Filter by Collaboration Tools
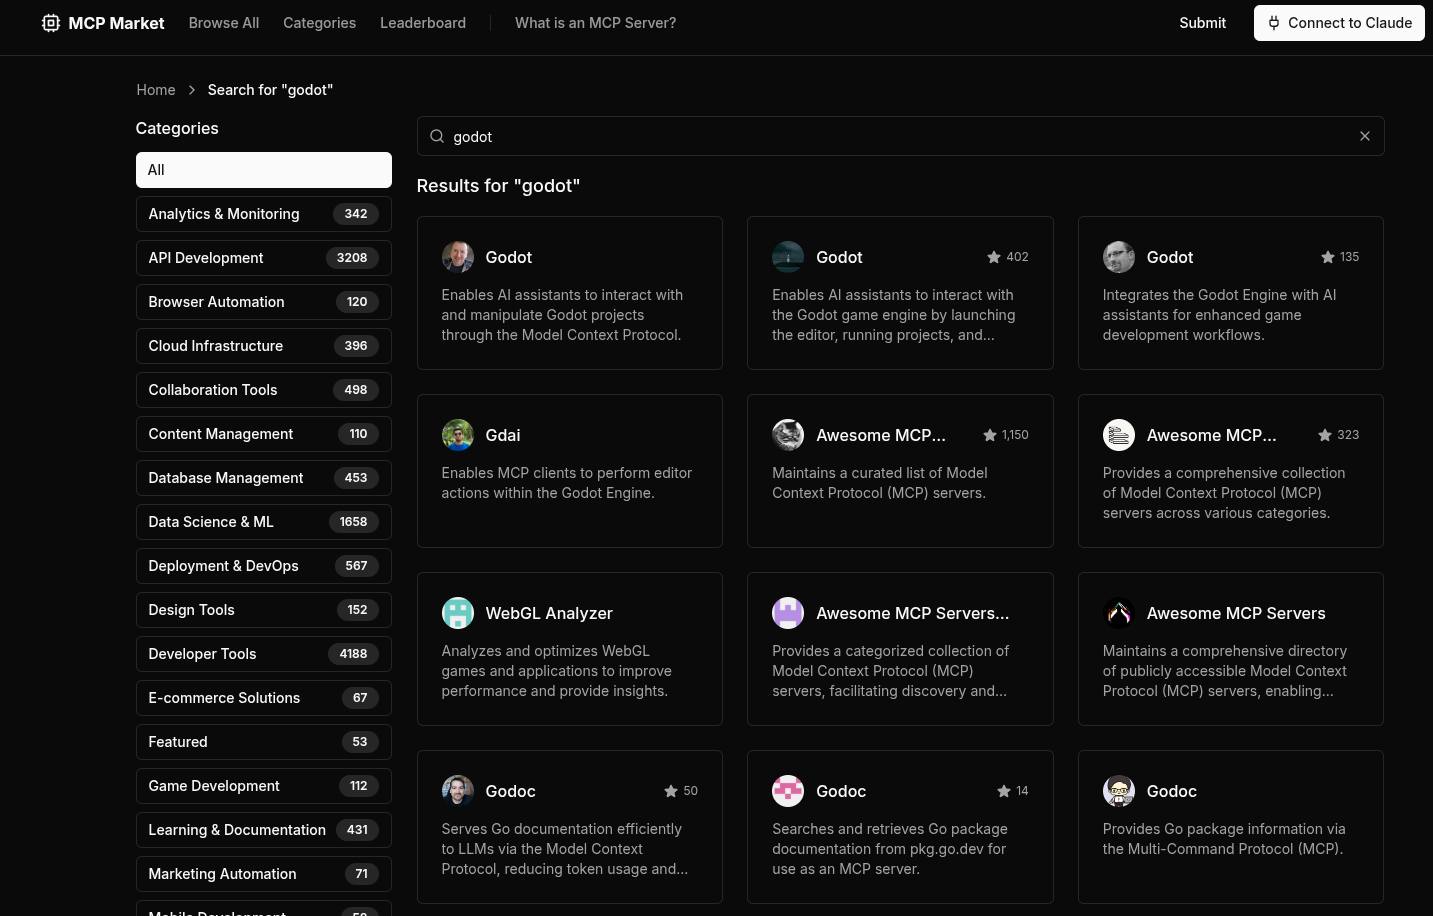 (264, 390)
